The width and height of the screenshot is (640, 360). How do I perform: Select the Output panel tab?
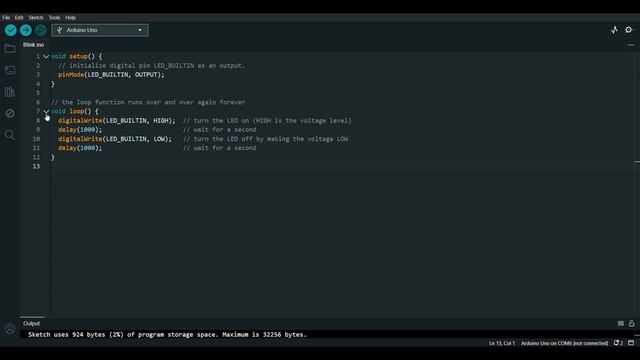[x=31, y=323]
